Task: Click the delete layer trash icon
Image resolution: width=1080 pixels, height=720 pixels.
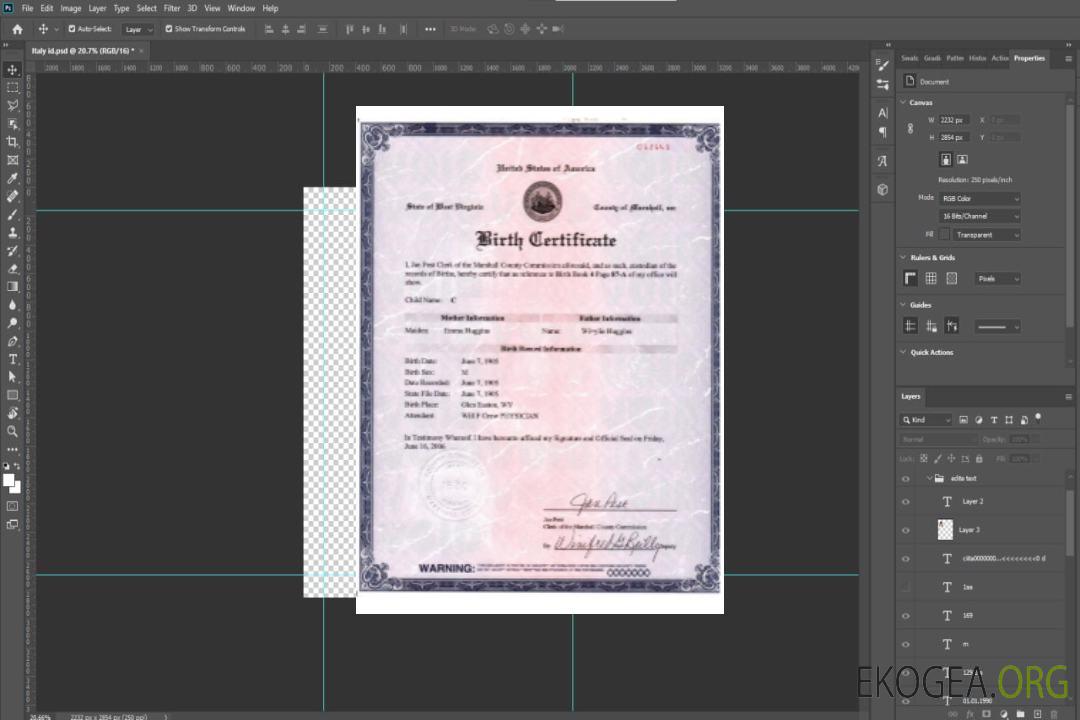Action: 1053,714
